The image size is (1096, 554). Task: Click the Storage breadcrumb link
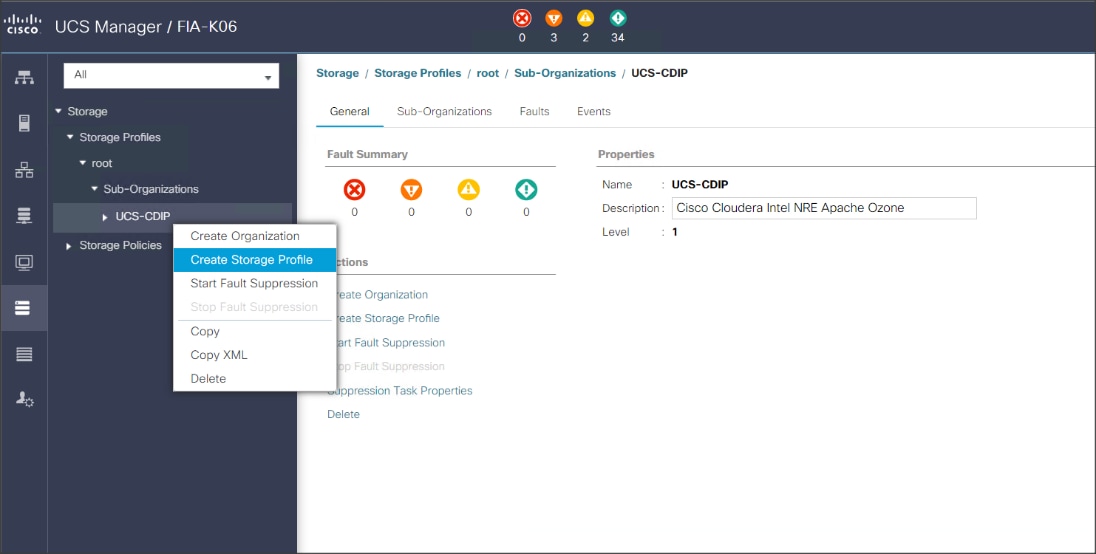tap(338, 73)
